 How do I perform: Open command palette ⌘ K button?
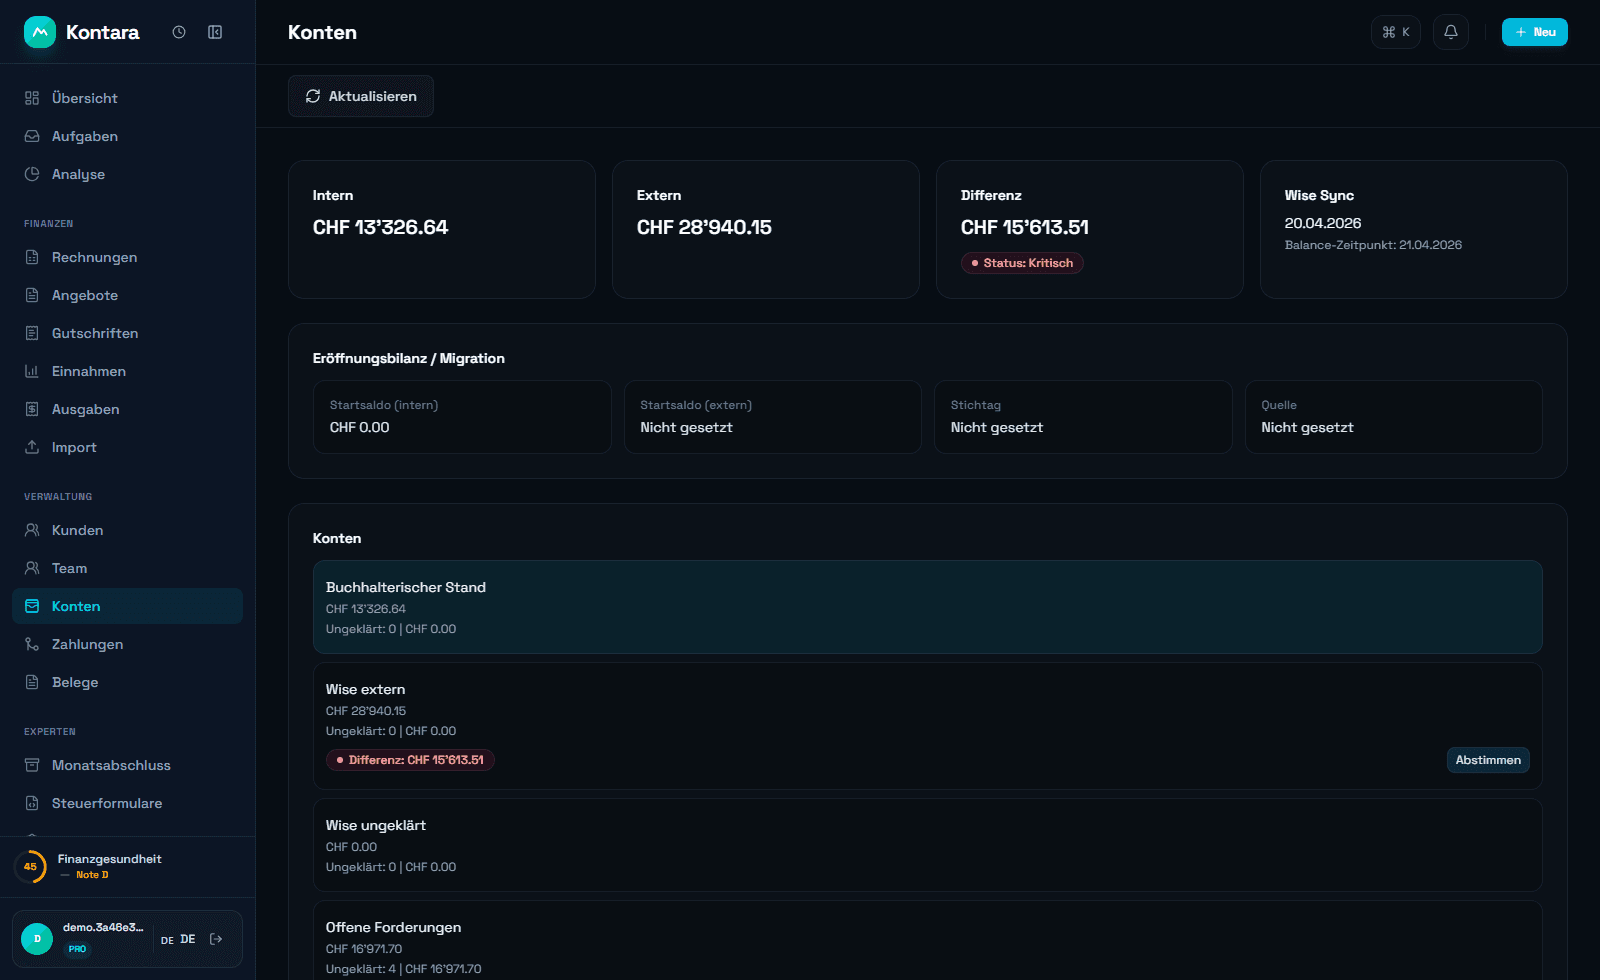click(x=1396, y=32)
